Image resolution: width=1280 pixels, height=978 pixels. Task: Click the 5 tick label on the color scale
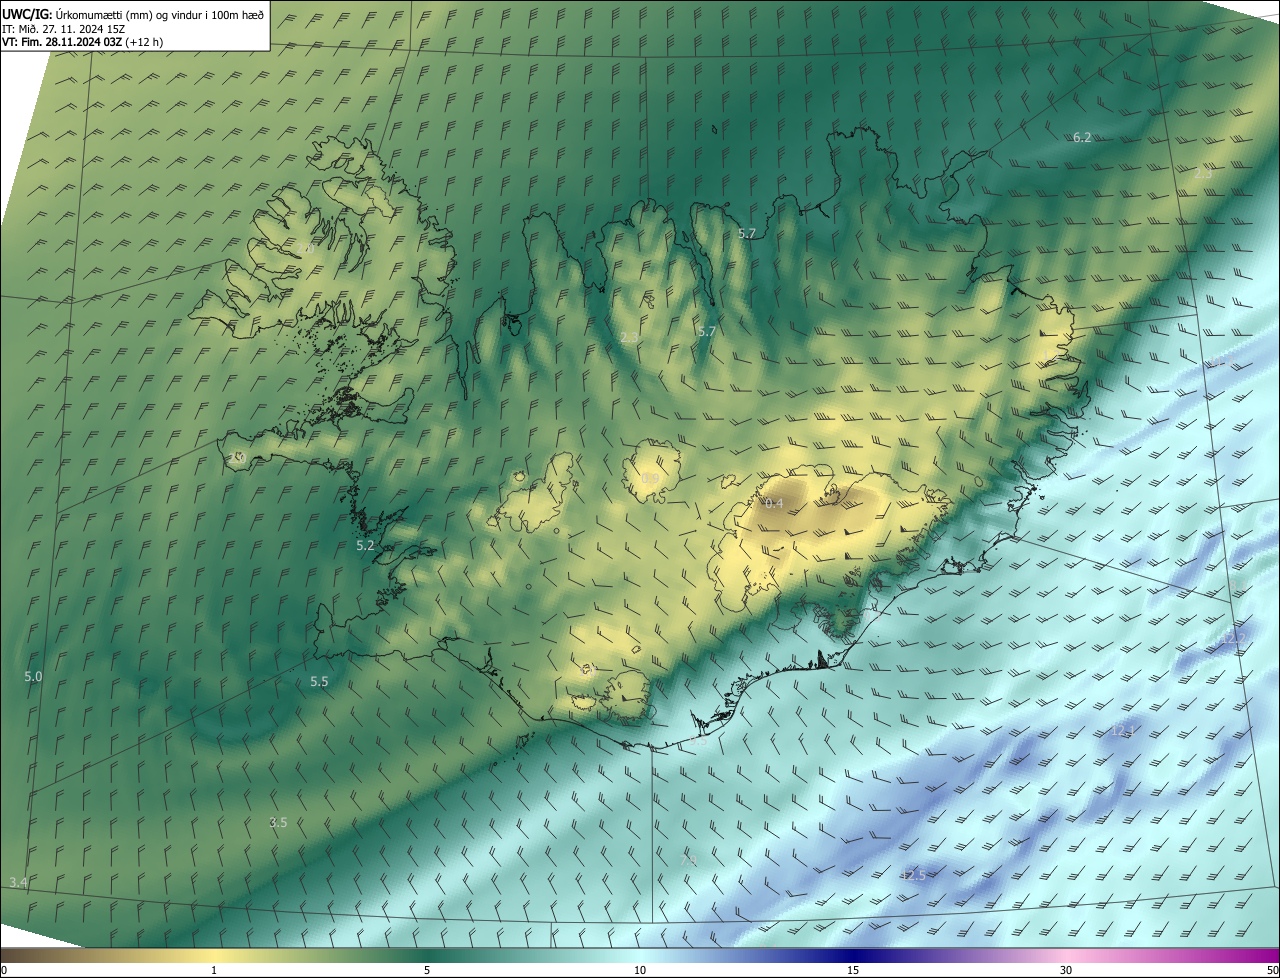[427, 970]
